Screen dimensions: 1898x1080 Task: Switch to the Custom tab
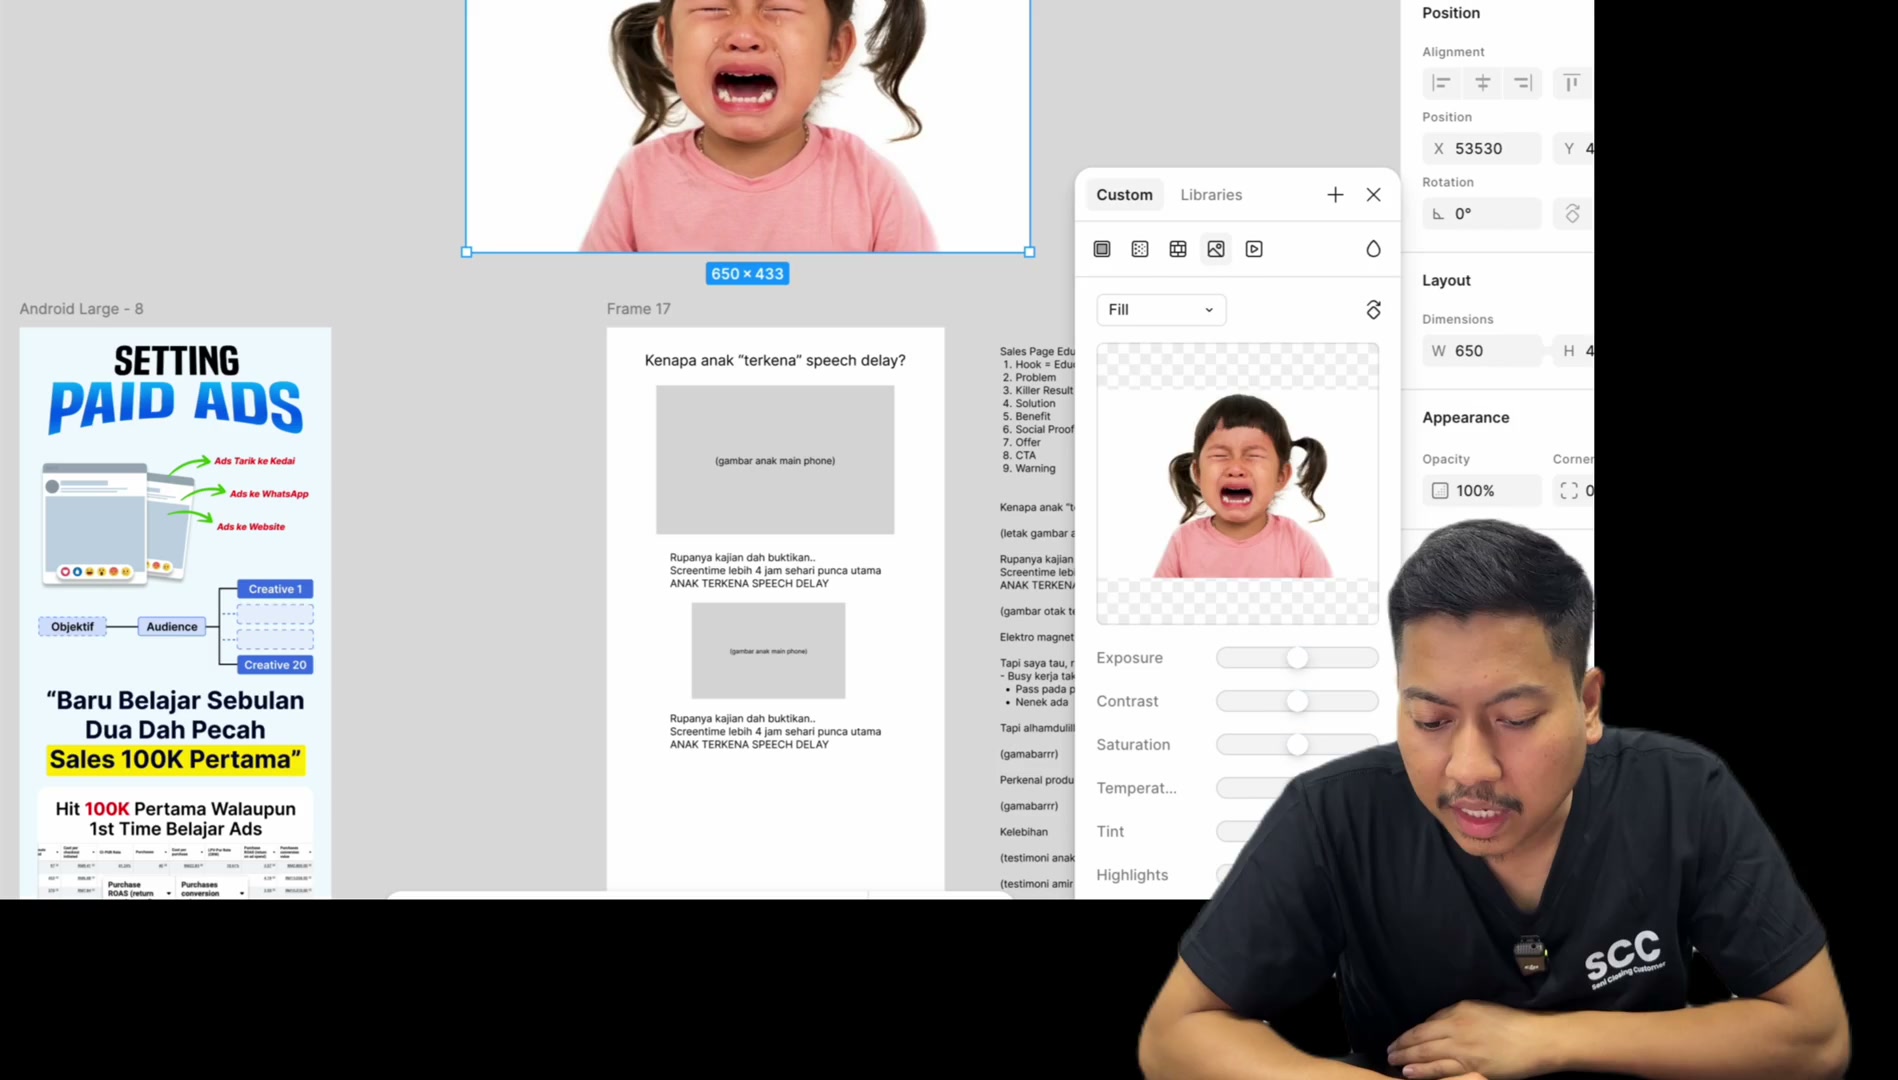coord(1124,195)
